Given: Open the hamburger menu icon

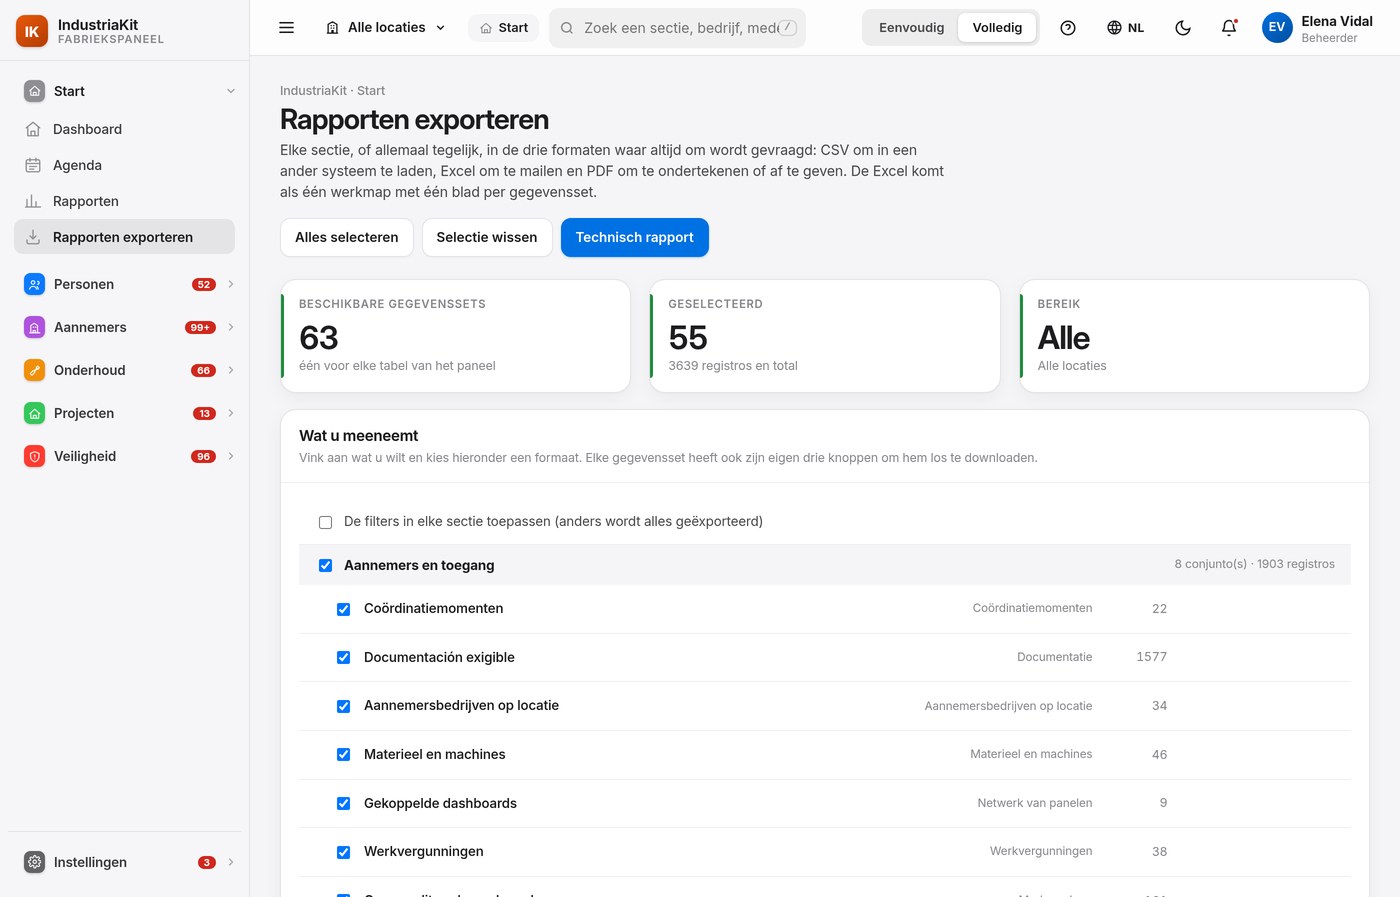Looking at the screenshot, I should tap(286, 28).
